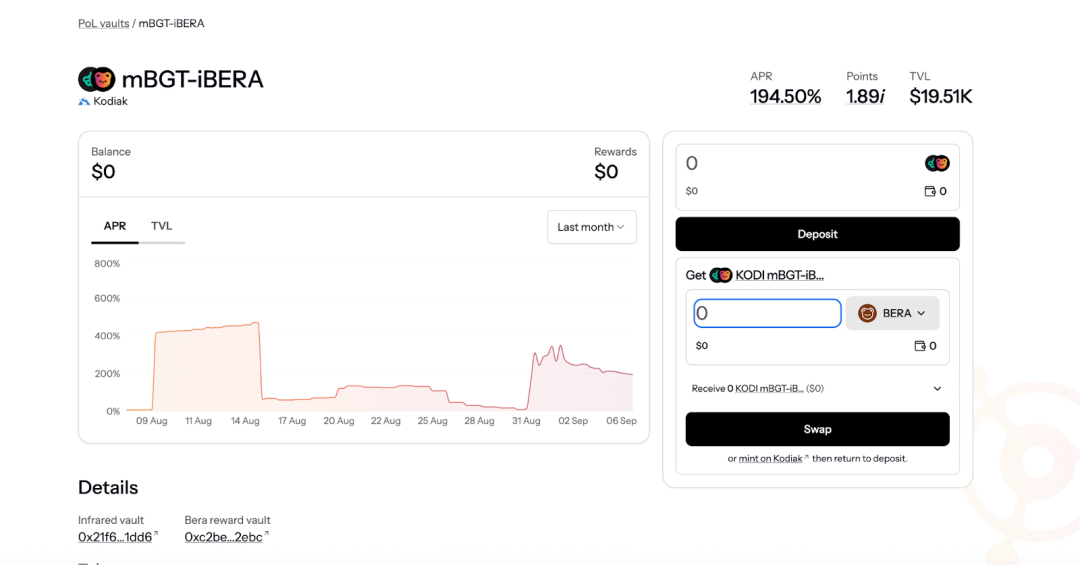
Task: Expand the Receive KODI mBGT-iBERA details
Action: (x=937, y=388)
